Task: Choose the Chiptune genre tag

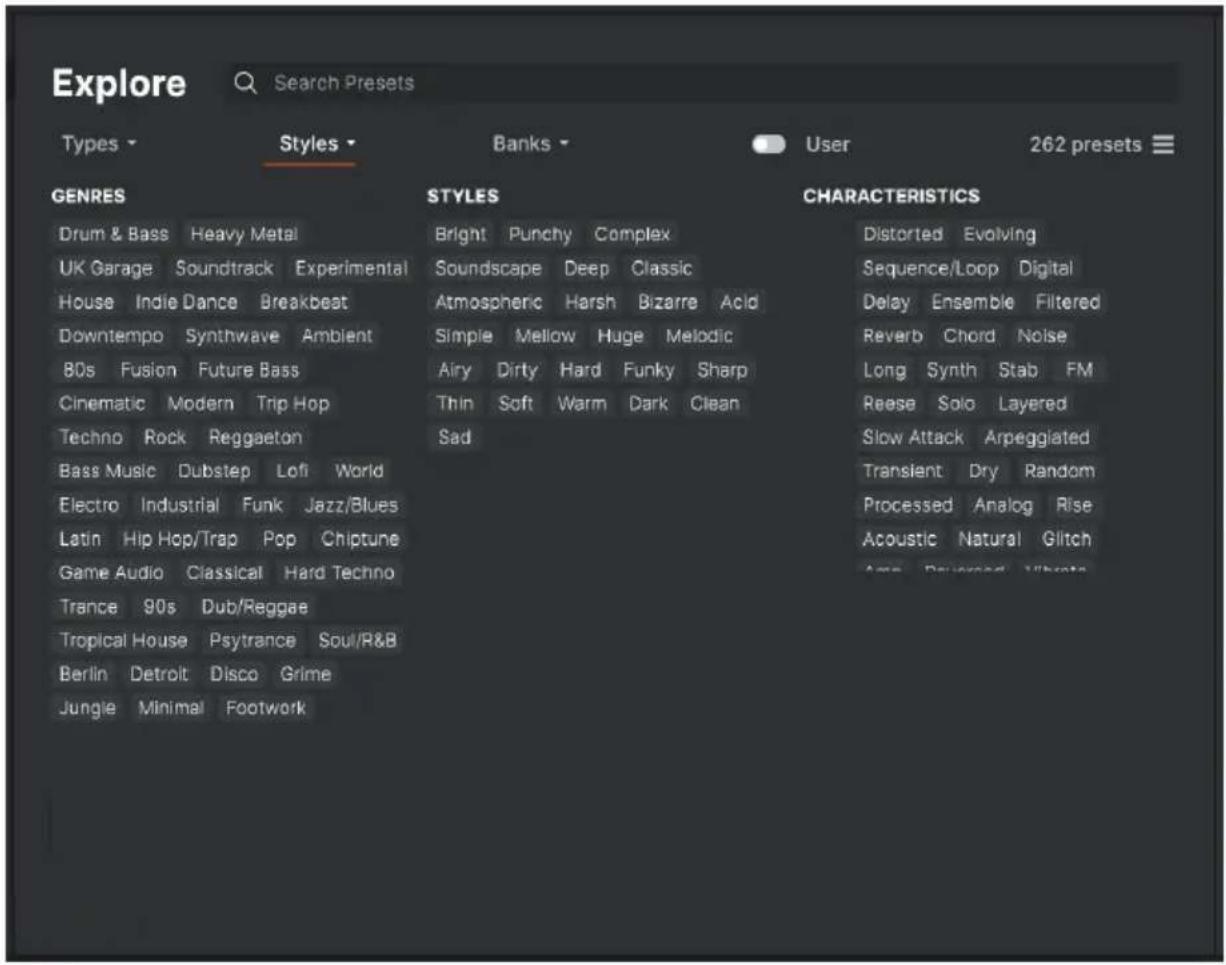Action: tap(360, 539)
